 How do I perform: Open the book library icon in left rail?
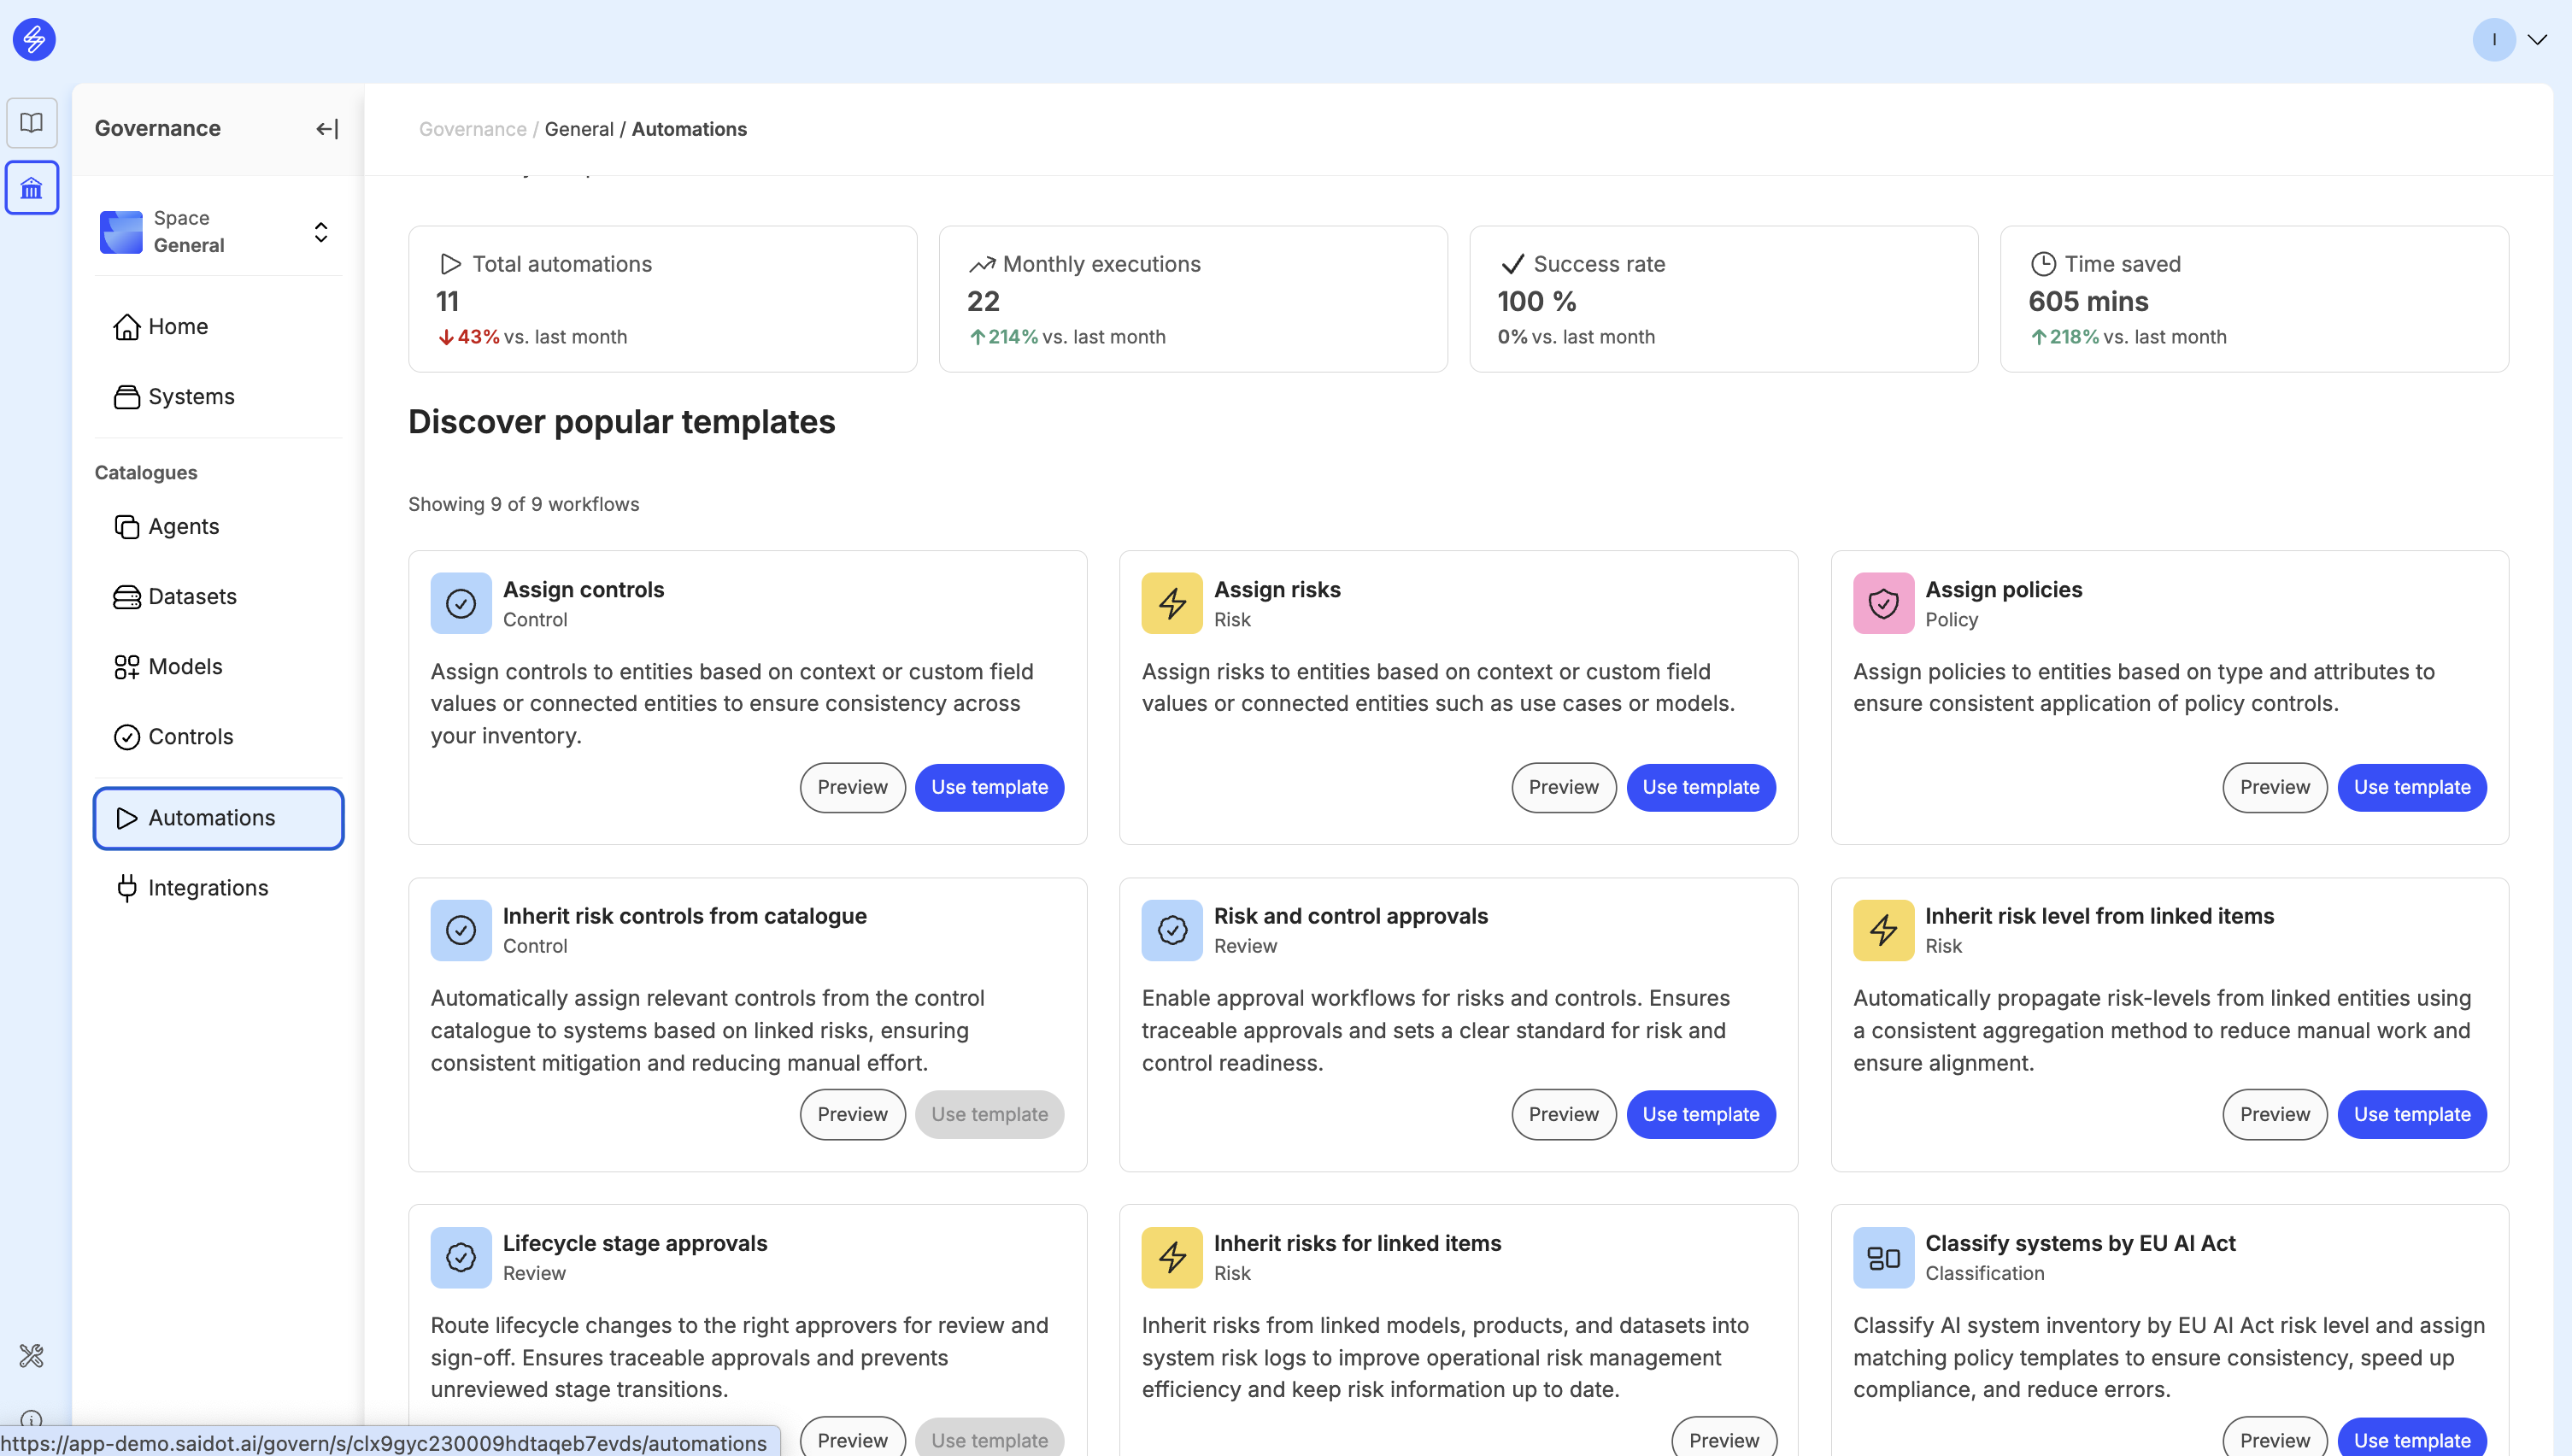[32, 122]
